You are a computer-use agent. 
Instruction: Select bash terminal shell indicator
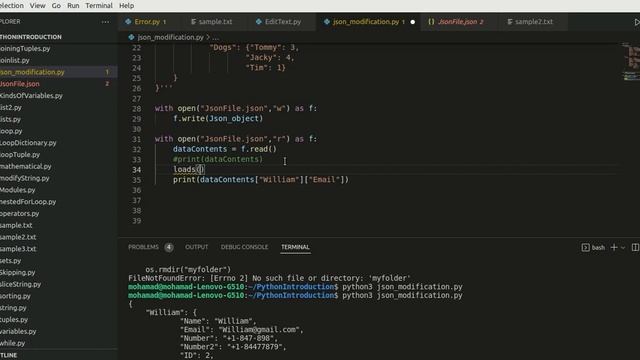pos(593,247)
